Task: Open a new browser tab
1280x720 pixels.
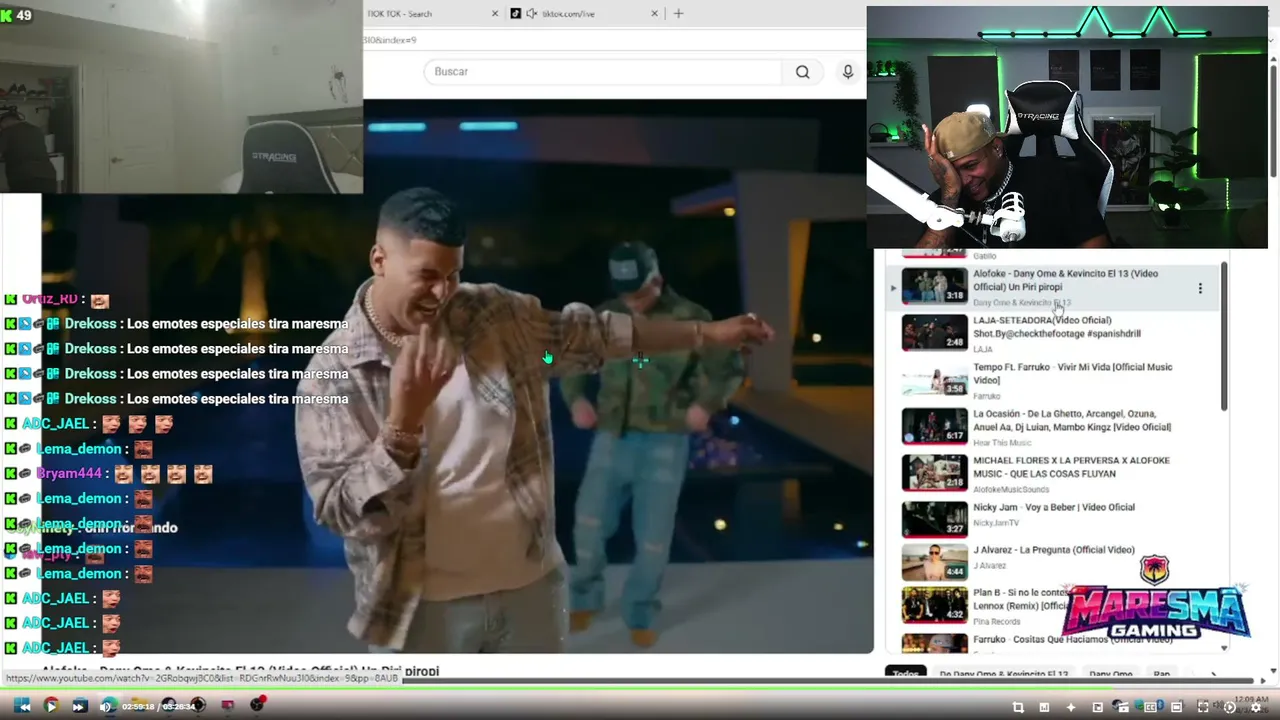Action: pos(678,13)
